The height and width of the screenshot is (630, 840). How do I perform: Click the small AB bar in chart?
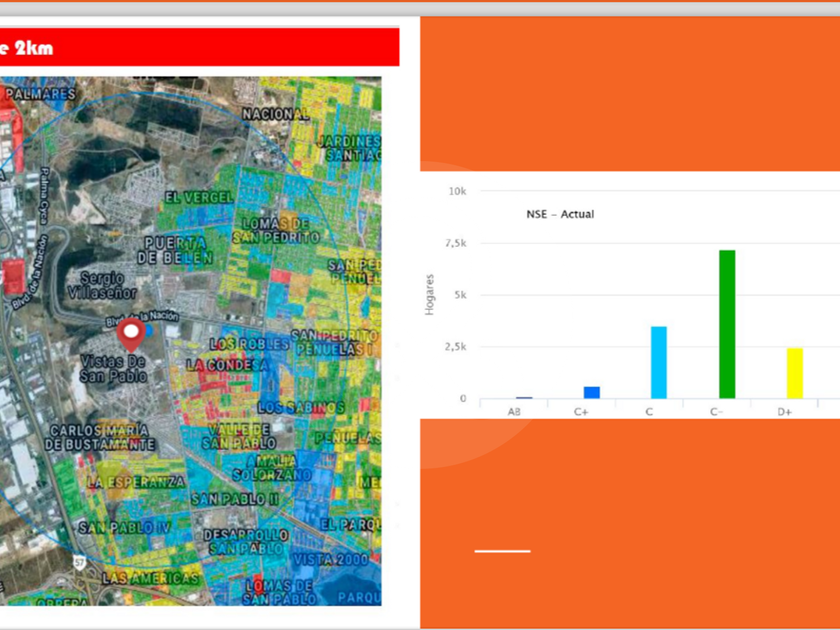click(x=524, y=398)
